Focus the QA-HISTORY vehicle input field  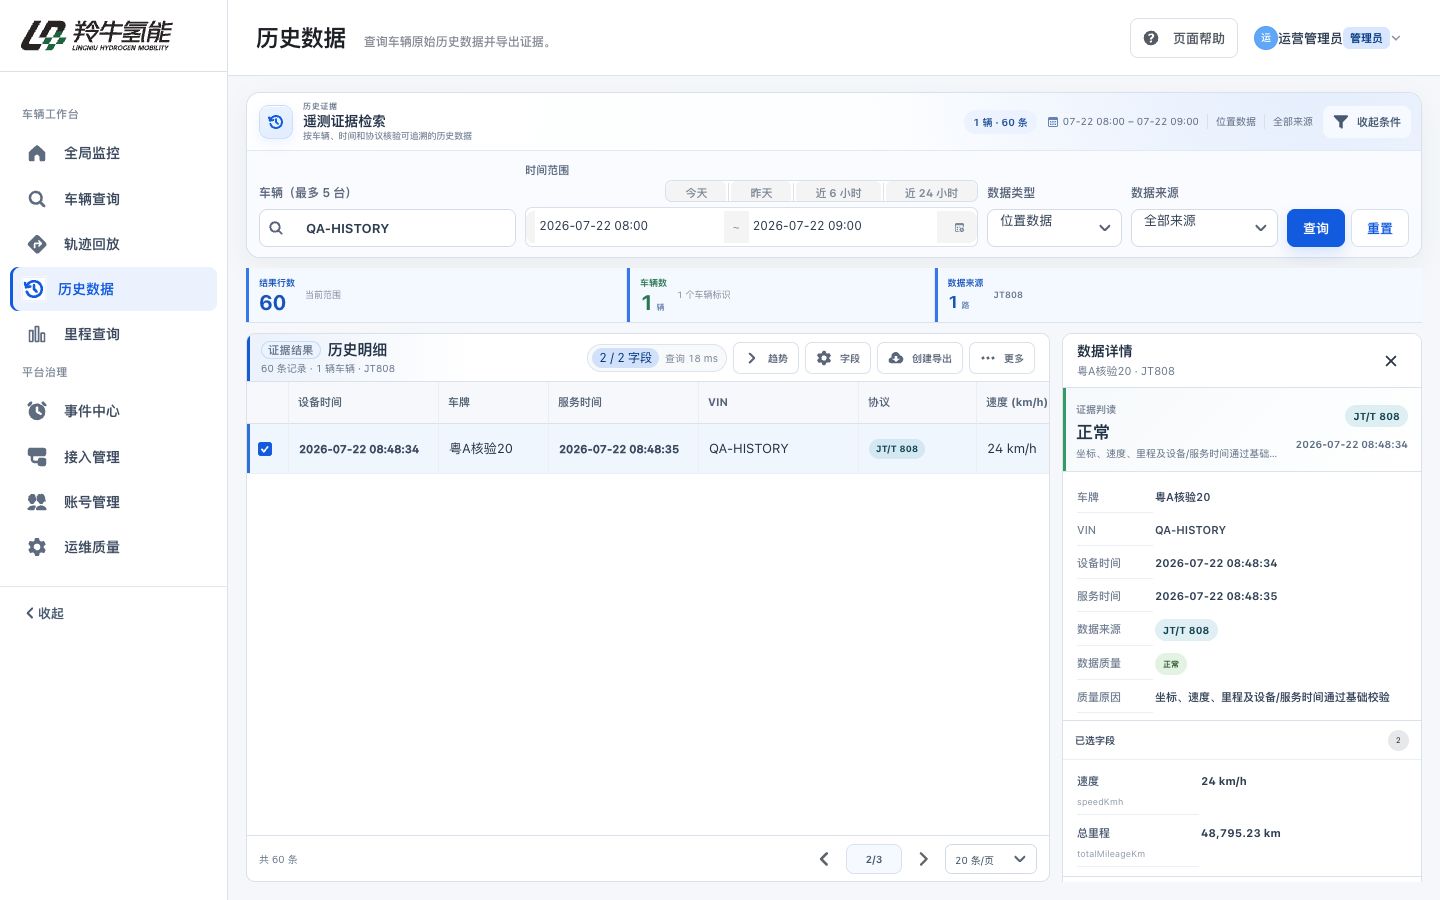pos(387,228)
